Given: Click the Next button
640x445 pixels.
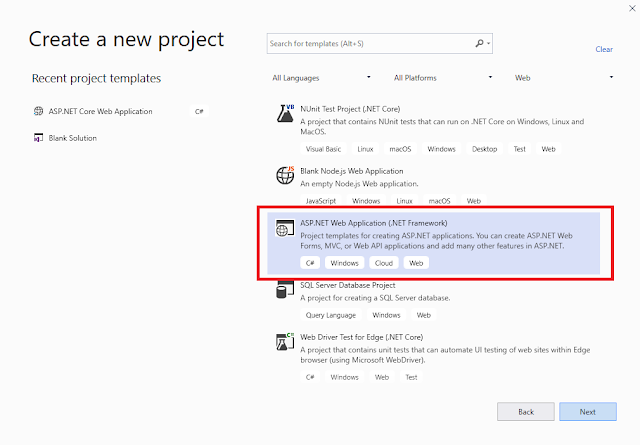Looking at the screenshot, I should 588,412.
